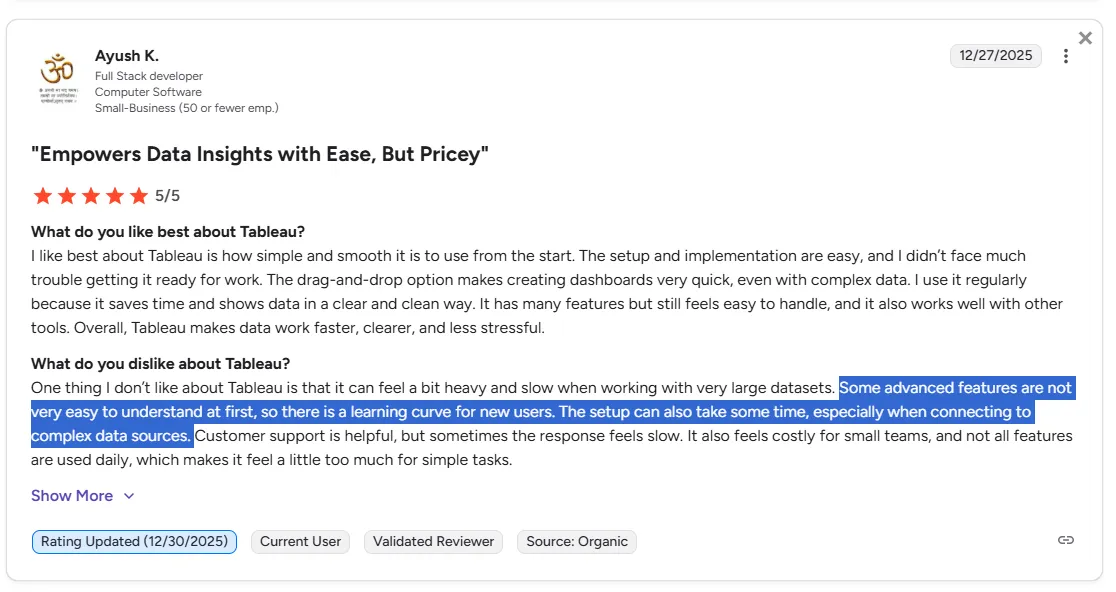Click the third rating star
The image size is (1116, 592).
(91, 196)
